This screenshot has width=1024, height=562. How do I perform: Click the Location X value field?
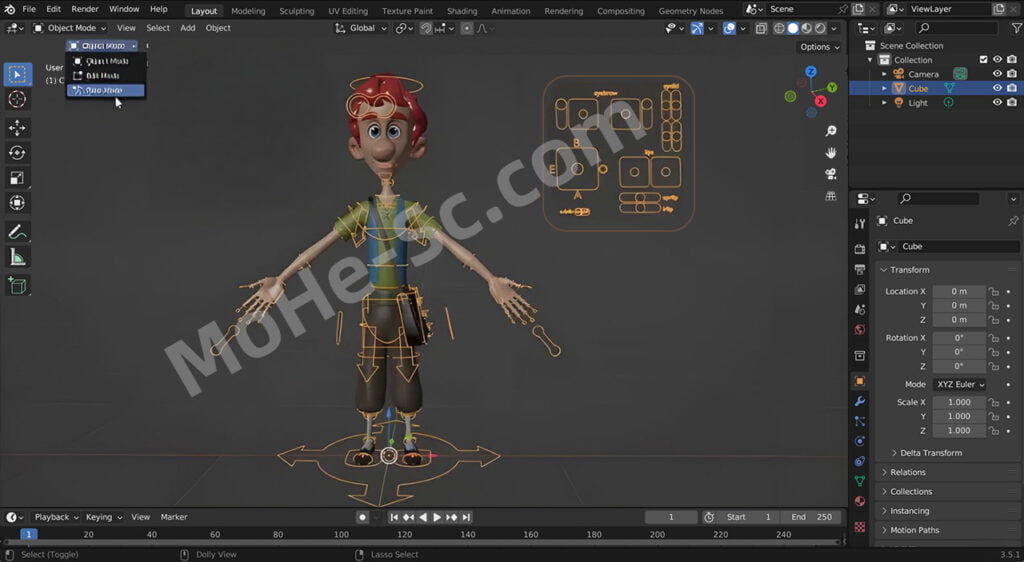pos(958,291)
